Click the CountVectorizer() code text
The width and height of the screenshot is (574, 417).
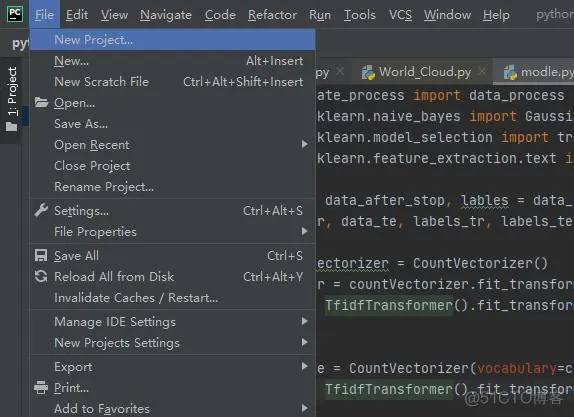coord(480,263)
